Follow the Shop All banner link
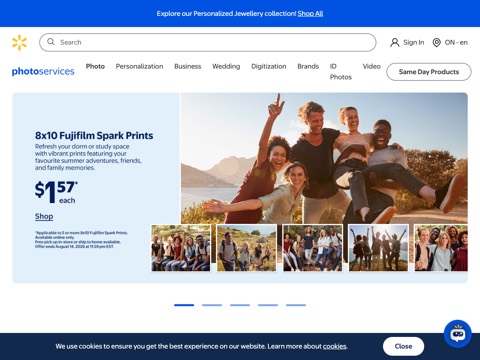This screenshot has height=360, width=480. (310, 14)
